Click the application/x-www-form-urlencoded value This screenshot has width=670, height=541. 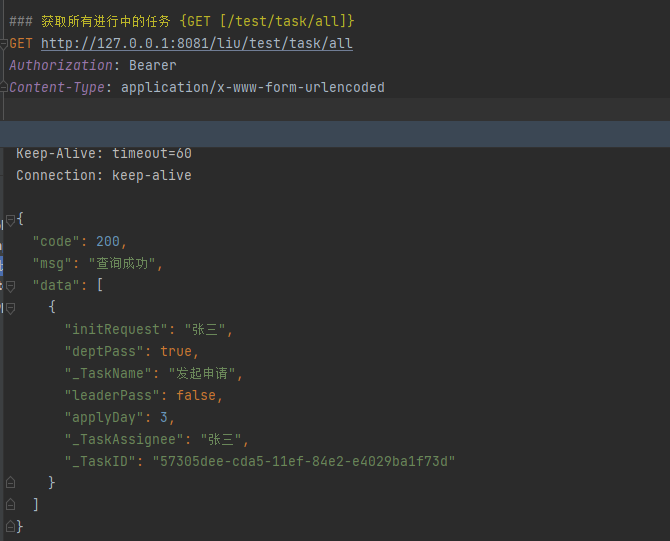(x=252, y=88)
